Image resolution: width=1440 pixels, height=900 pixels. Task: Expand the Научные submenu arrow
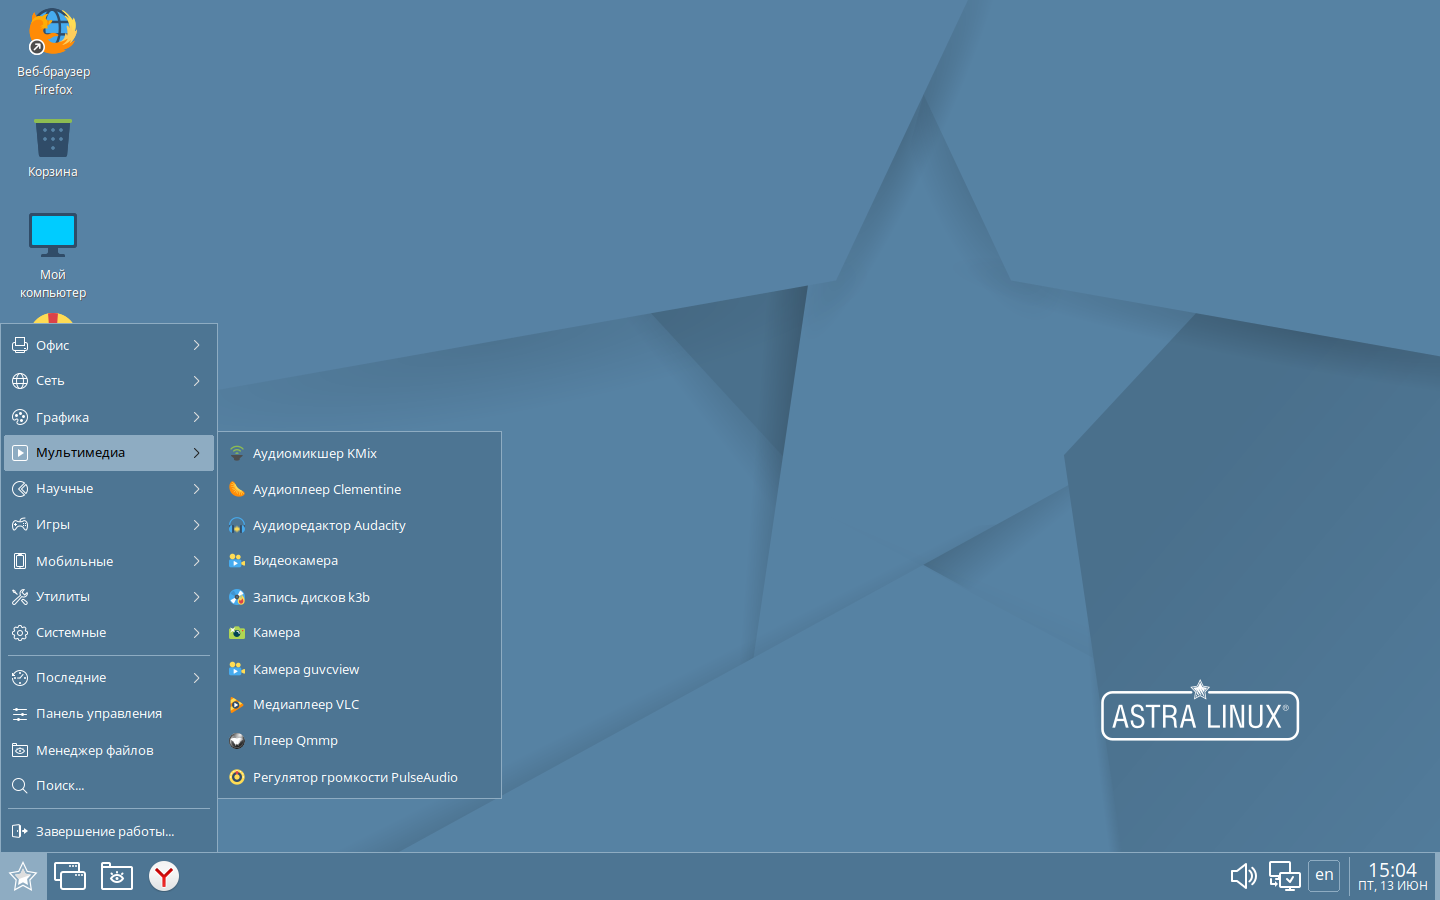coord(196,489)
